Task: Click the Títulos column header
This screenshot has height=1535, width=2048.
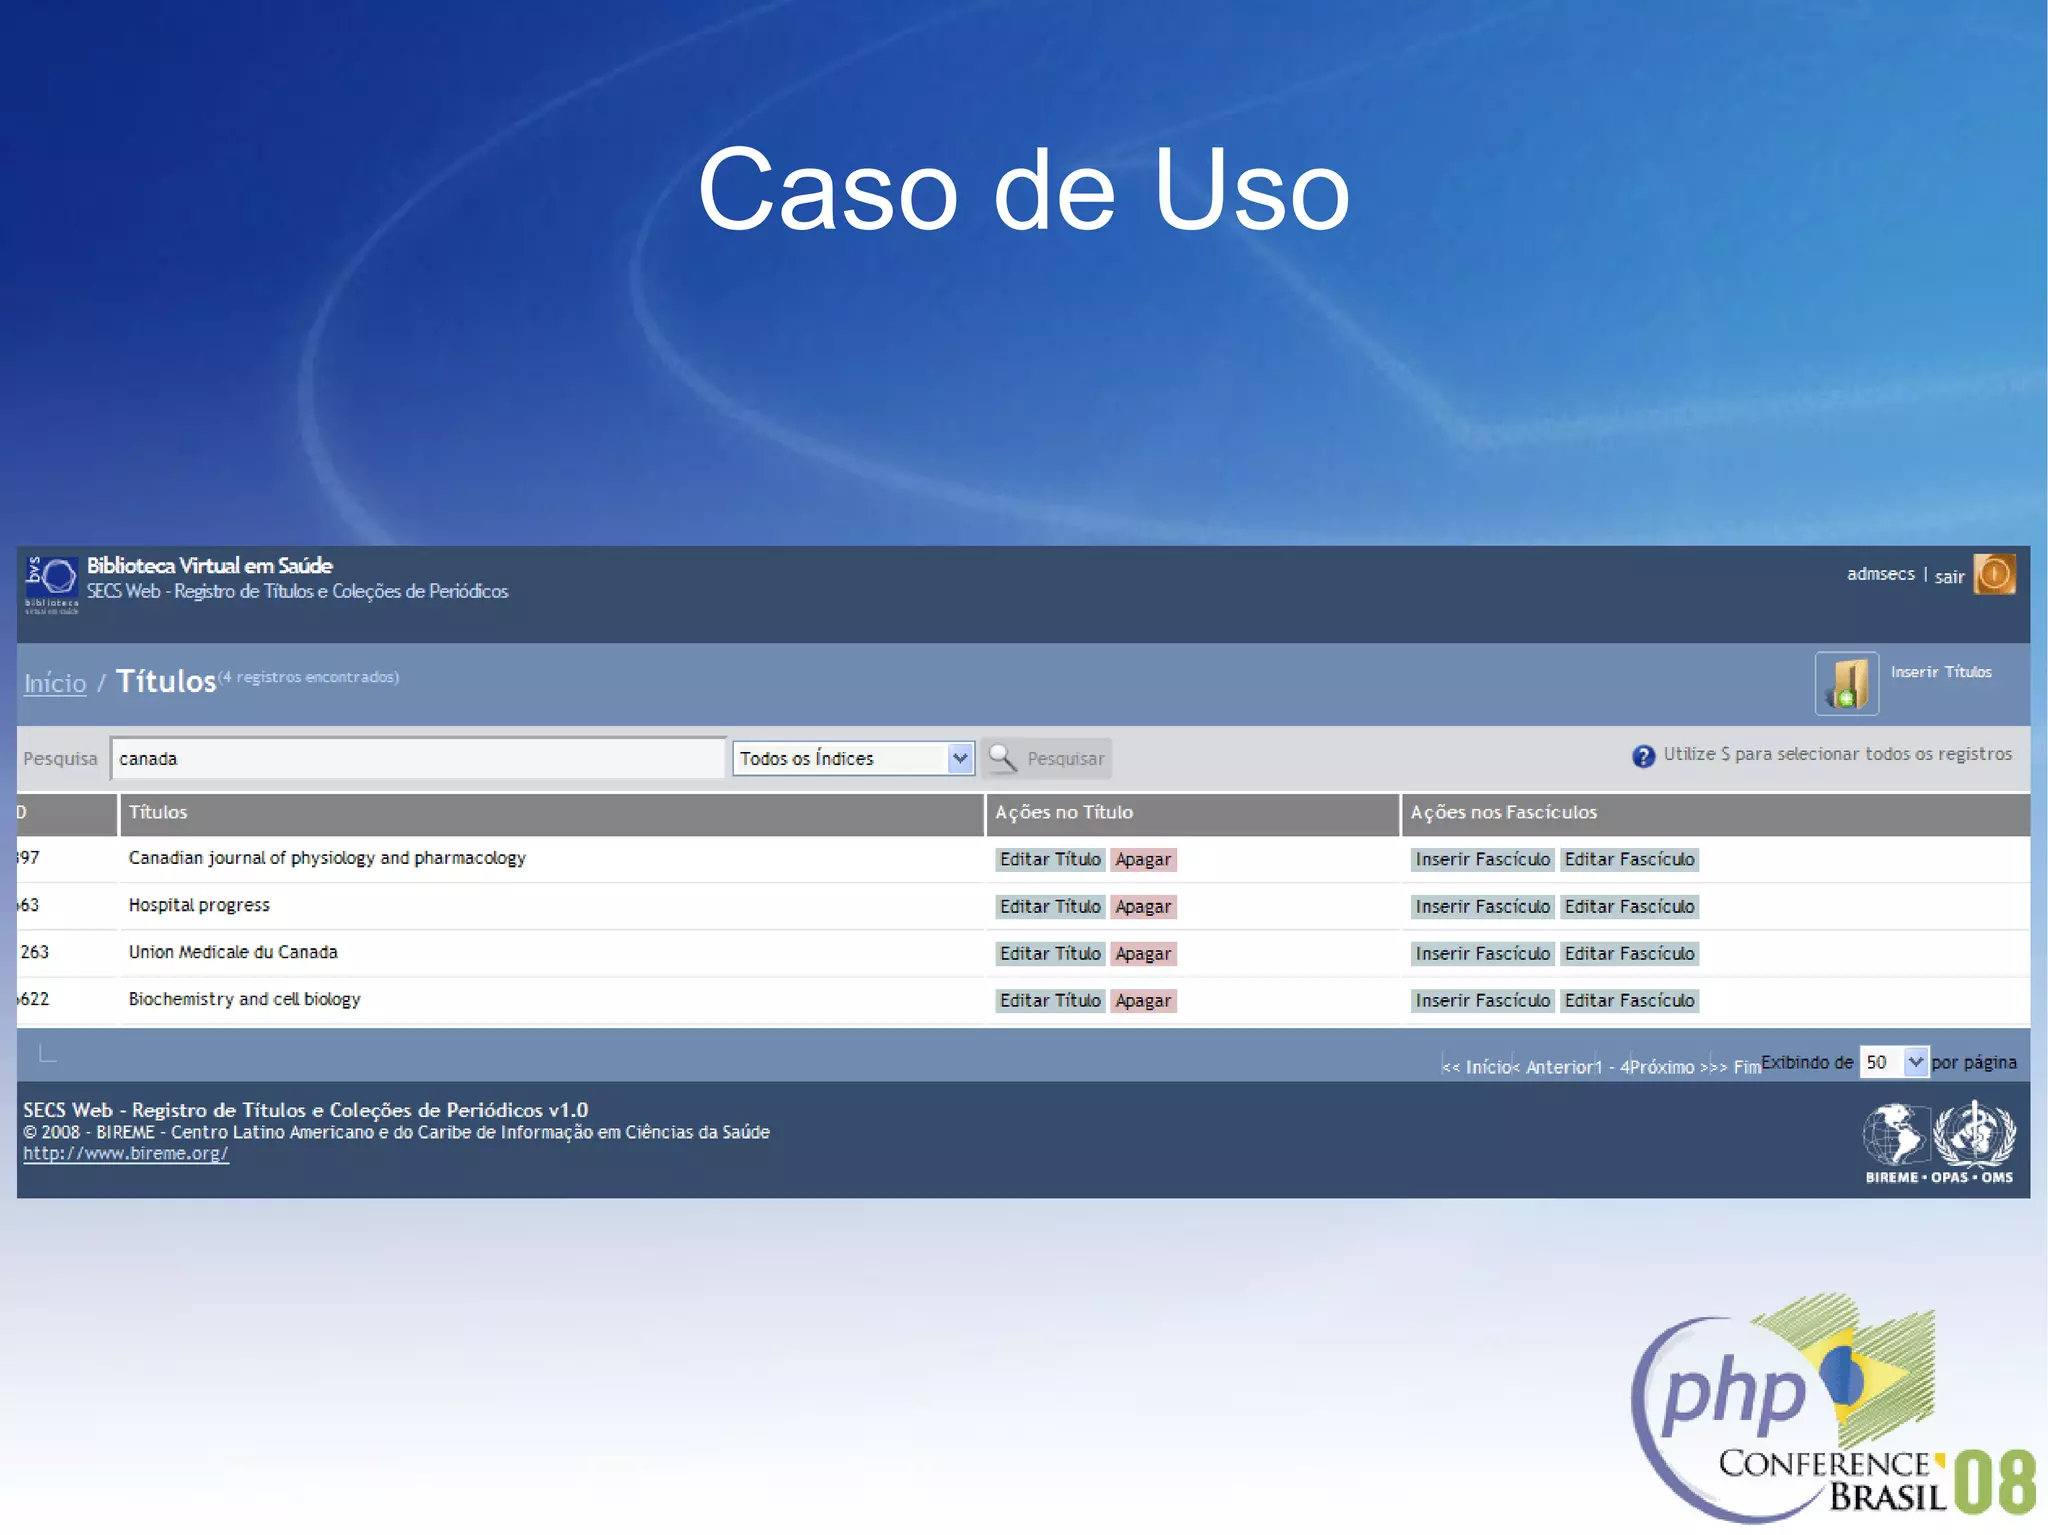Action: click(552, 813)
